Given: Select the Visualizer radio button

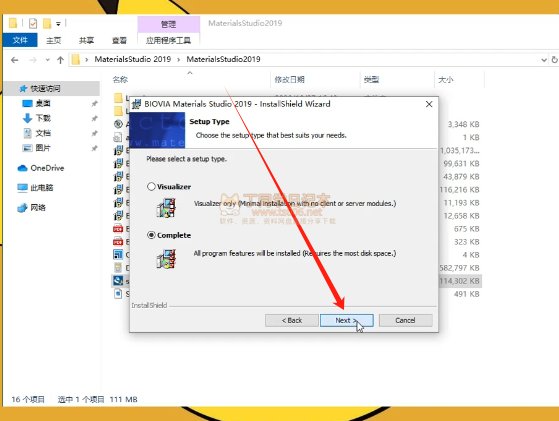Looking at the screenshot, I should pos(151,186).
